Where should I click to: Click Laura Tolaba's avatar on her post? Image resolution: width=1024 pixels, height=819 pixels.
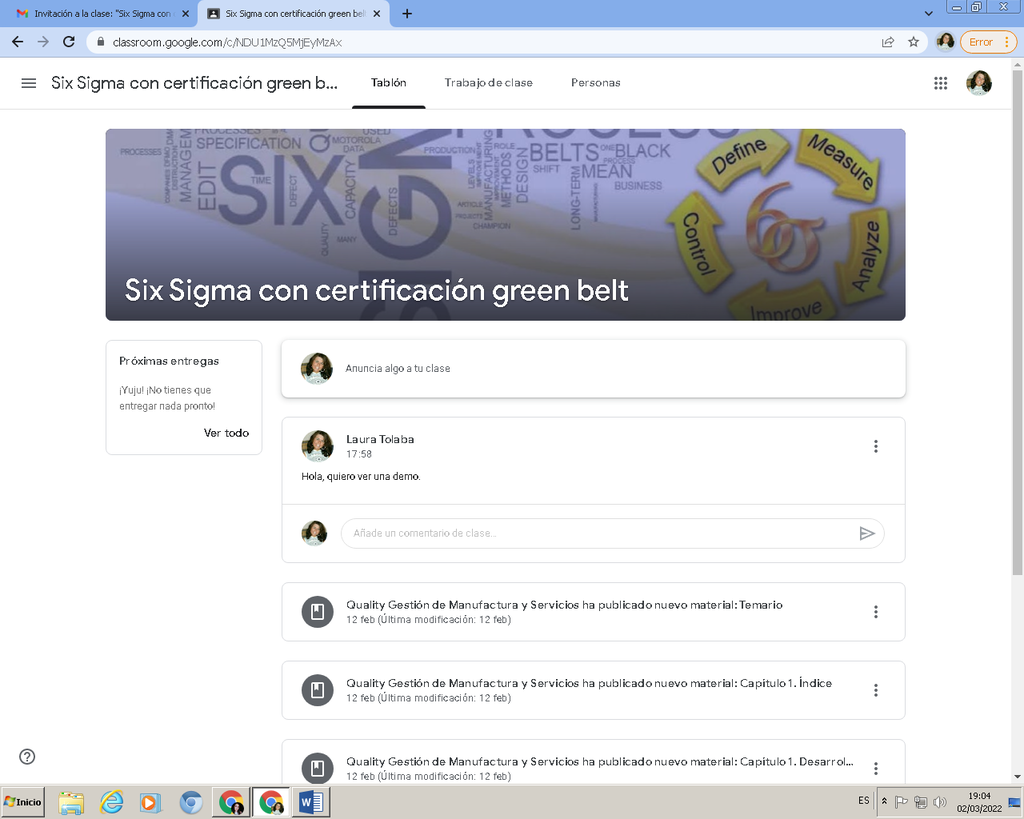pyautogui.click(x=317, y=446)
